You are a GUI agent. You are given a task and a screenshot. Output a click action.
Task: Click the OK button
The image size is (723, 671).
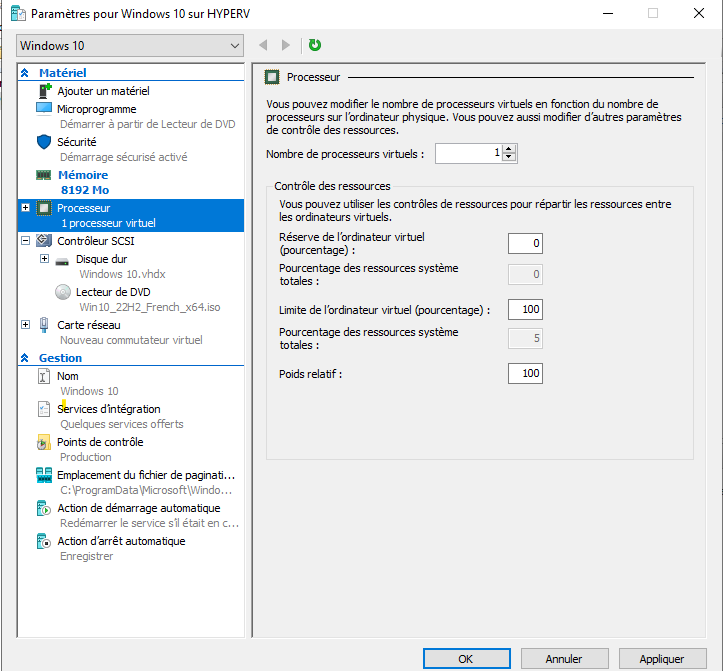pyautogui.click(x=466, y=659)
